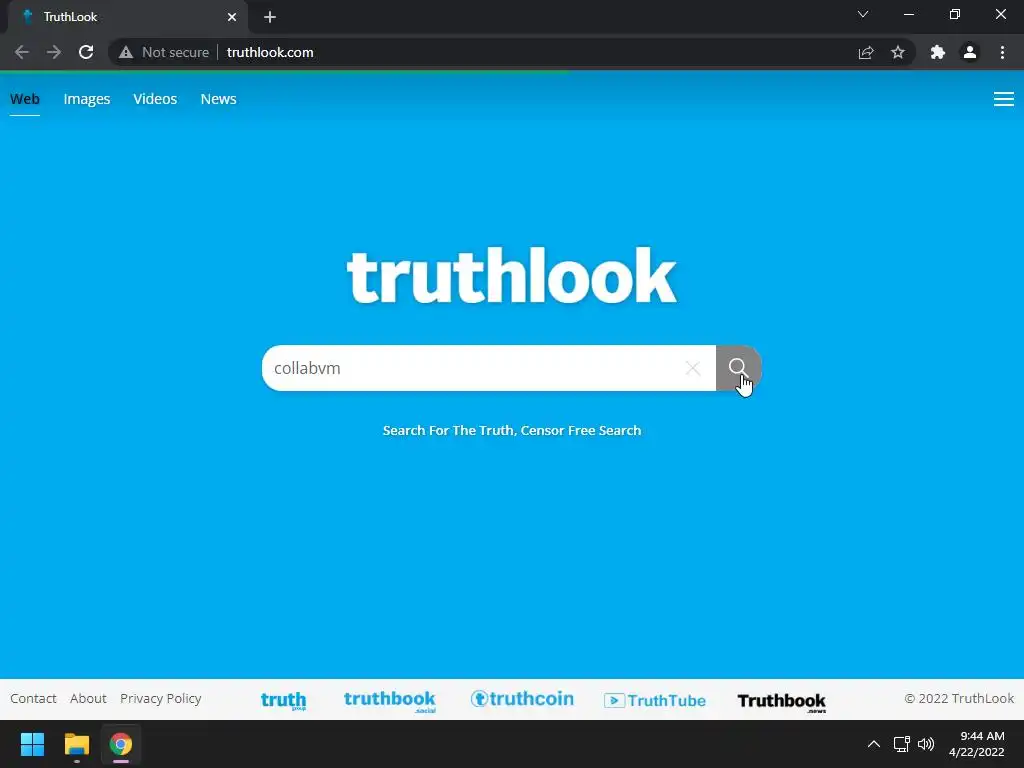Go forward in browser history
The image size is (1024, 768).
tap(54, 52)
